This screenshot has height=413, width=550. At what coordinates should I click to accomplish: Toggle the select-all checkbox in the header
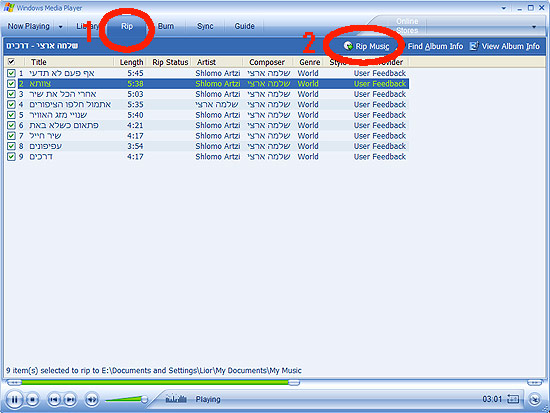11,62
